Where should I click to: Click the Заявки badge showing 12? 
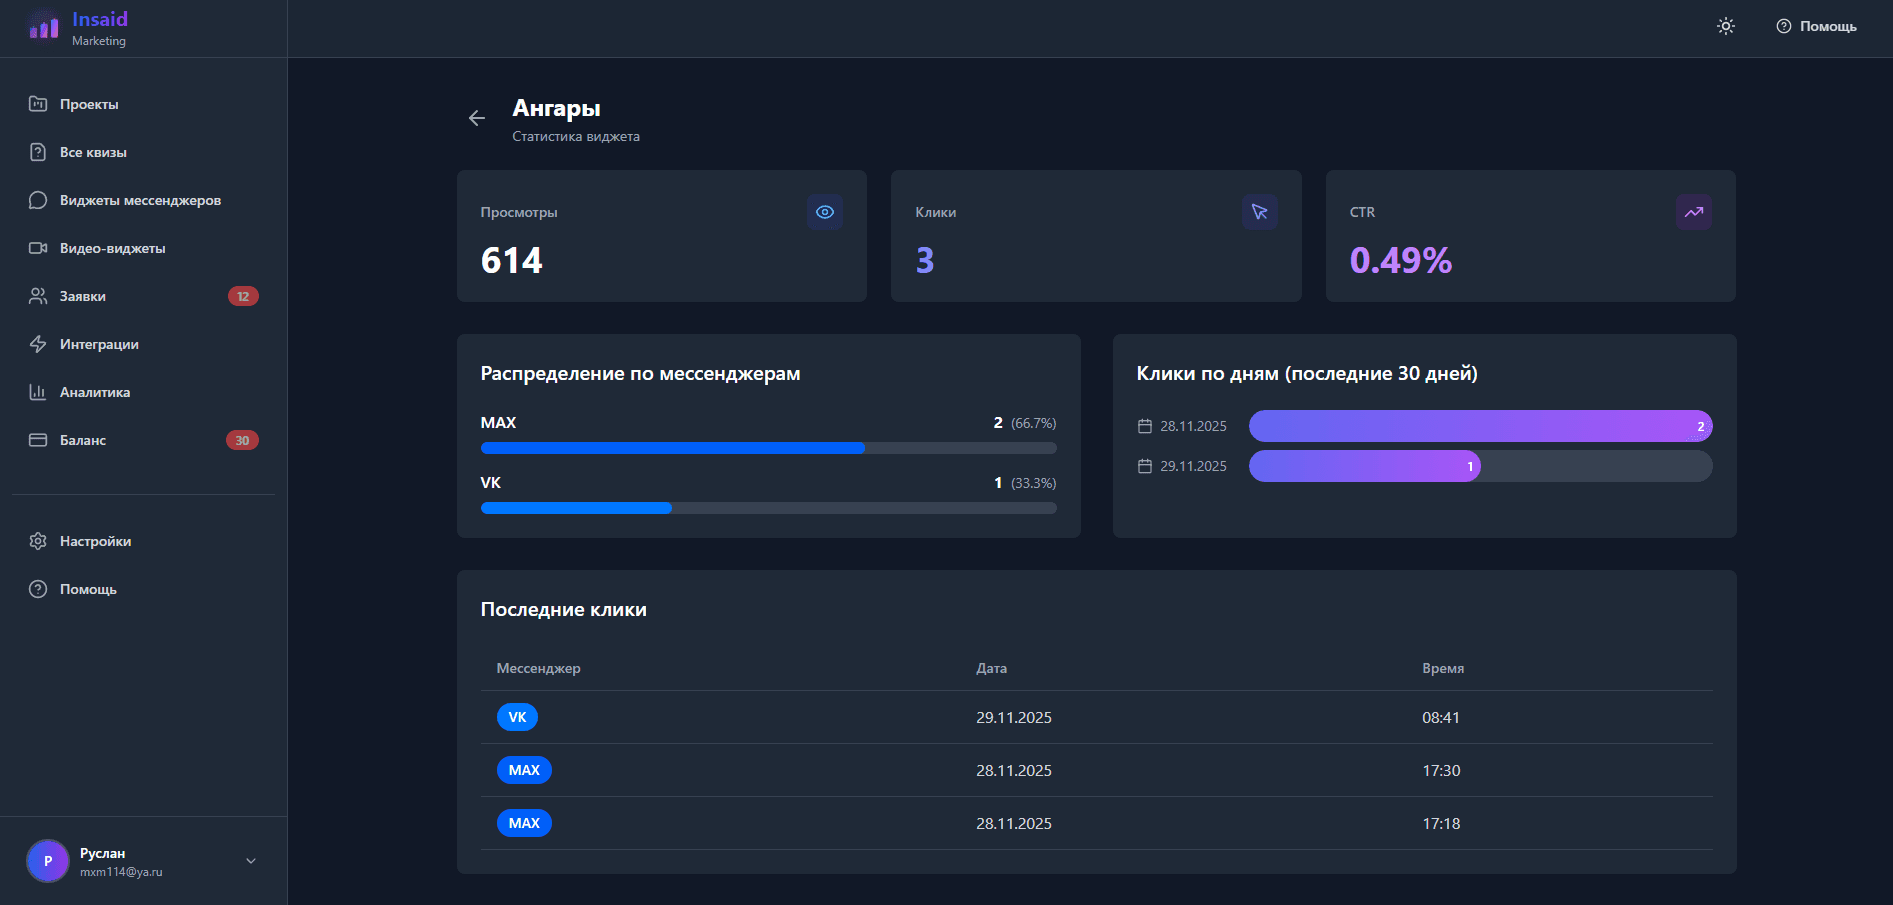(x=243, y=296)
